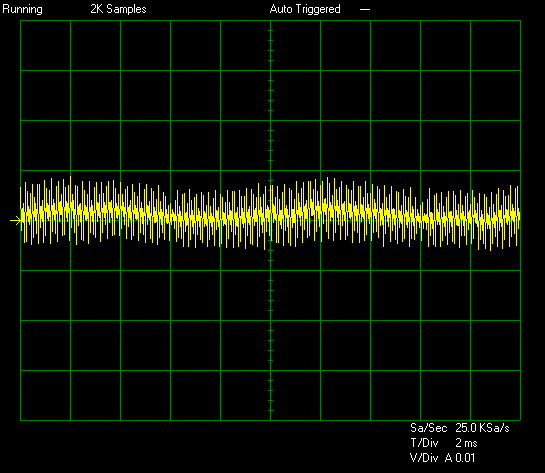This screenshot has width=545, height=473.
Task: Click the Auto Triggered status text
Action: 305,9
